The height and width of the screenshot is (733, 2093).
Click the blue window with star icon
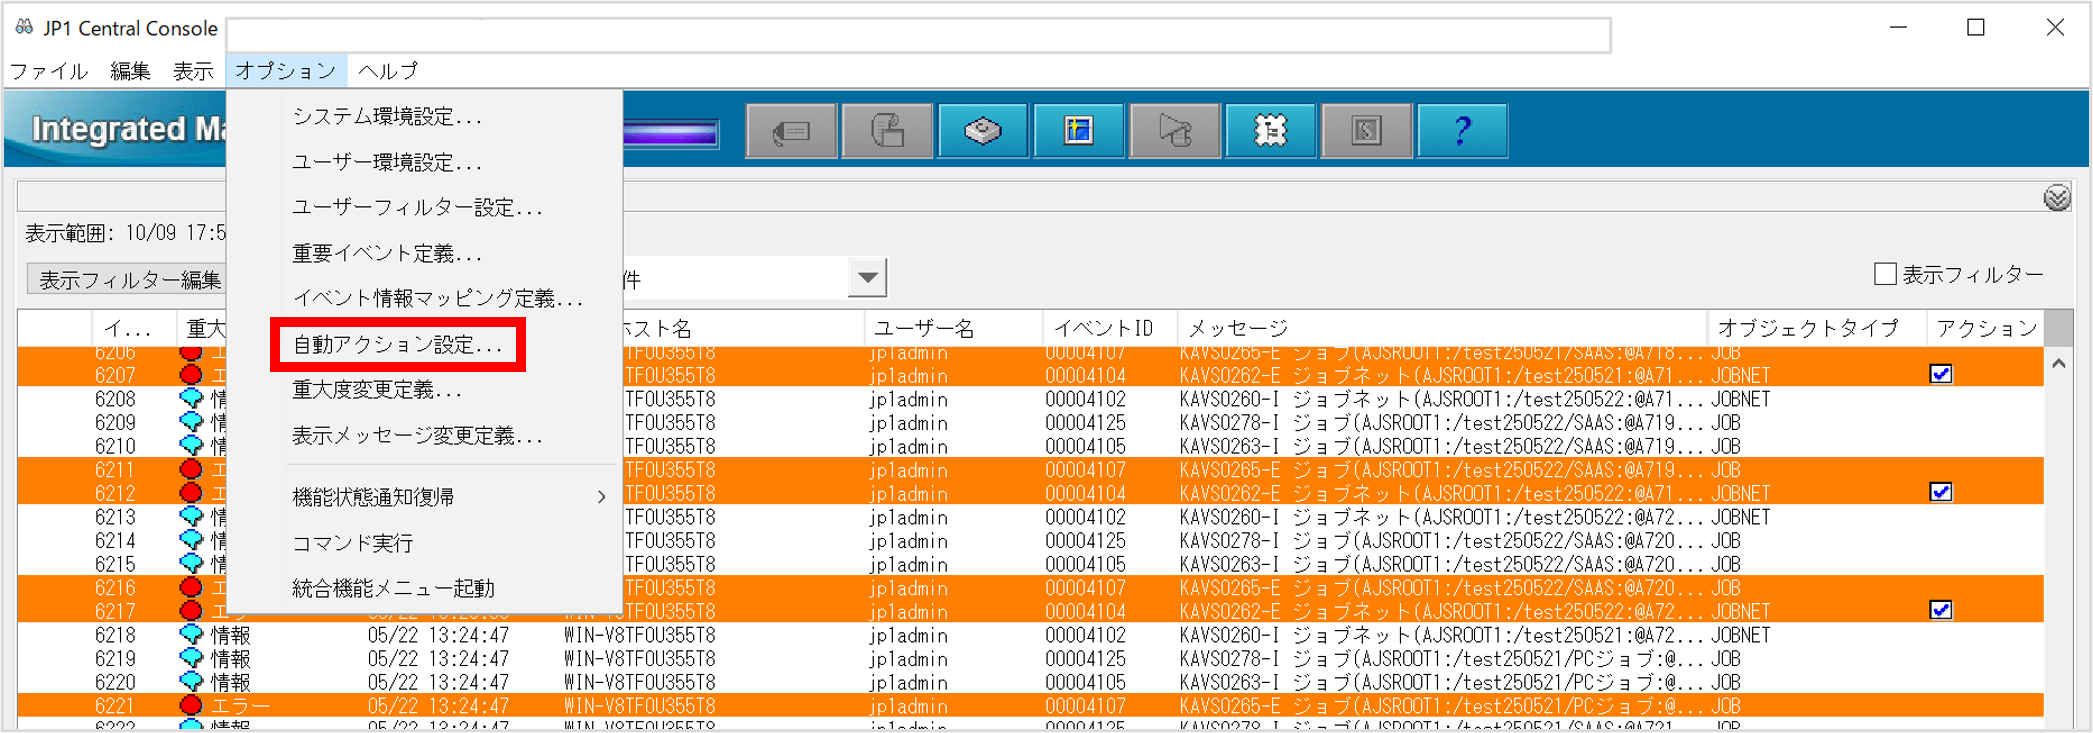click(x=1078, y=131)
